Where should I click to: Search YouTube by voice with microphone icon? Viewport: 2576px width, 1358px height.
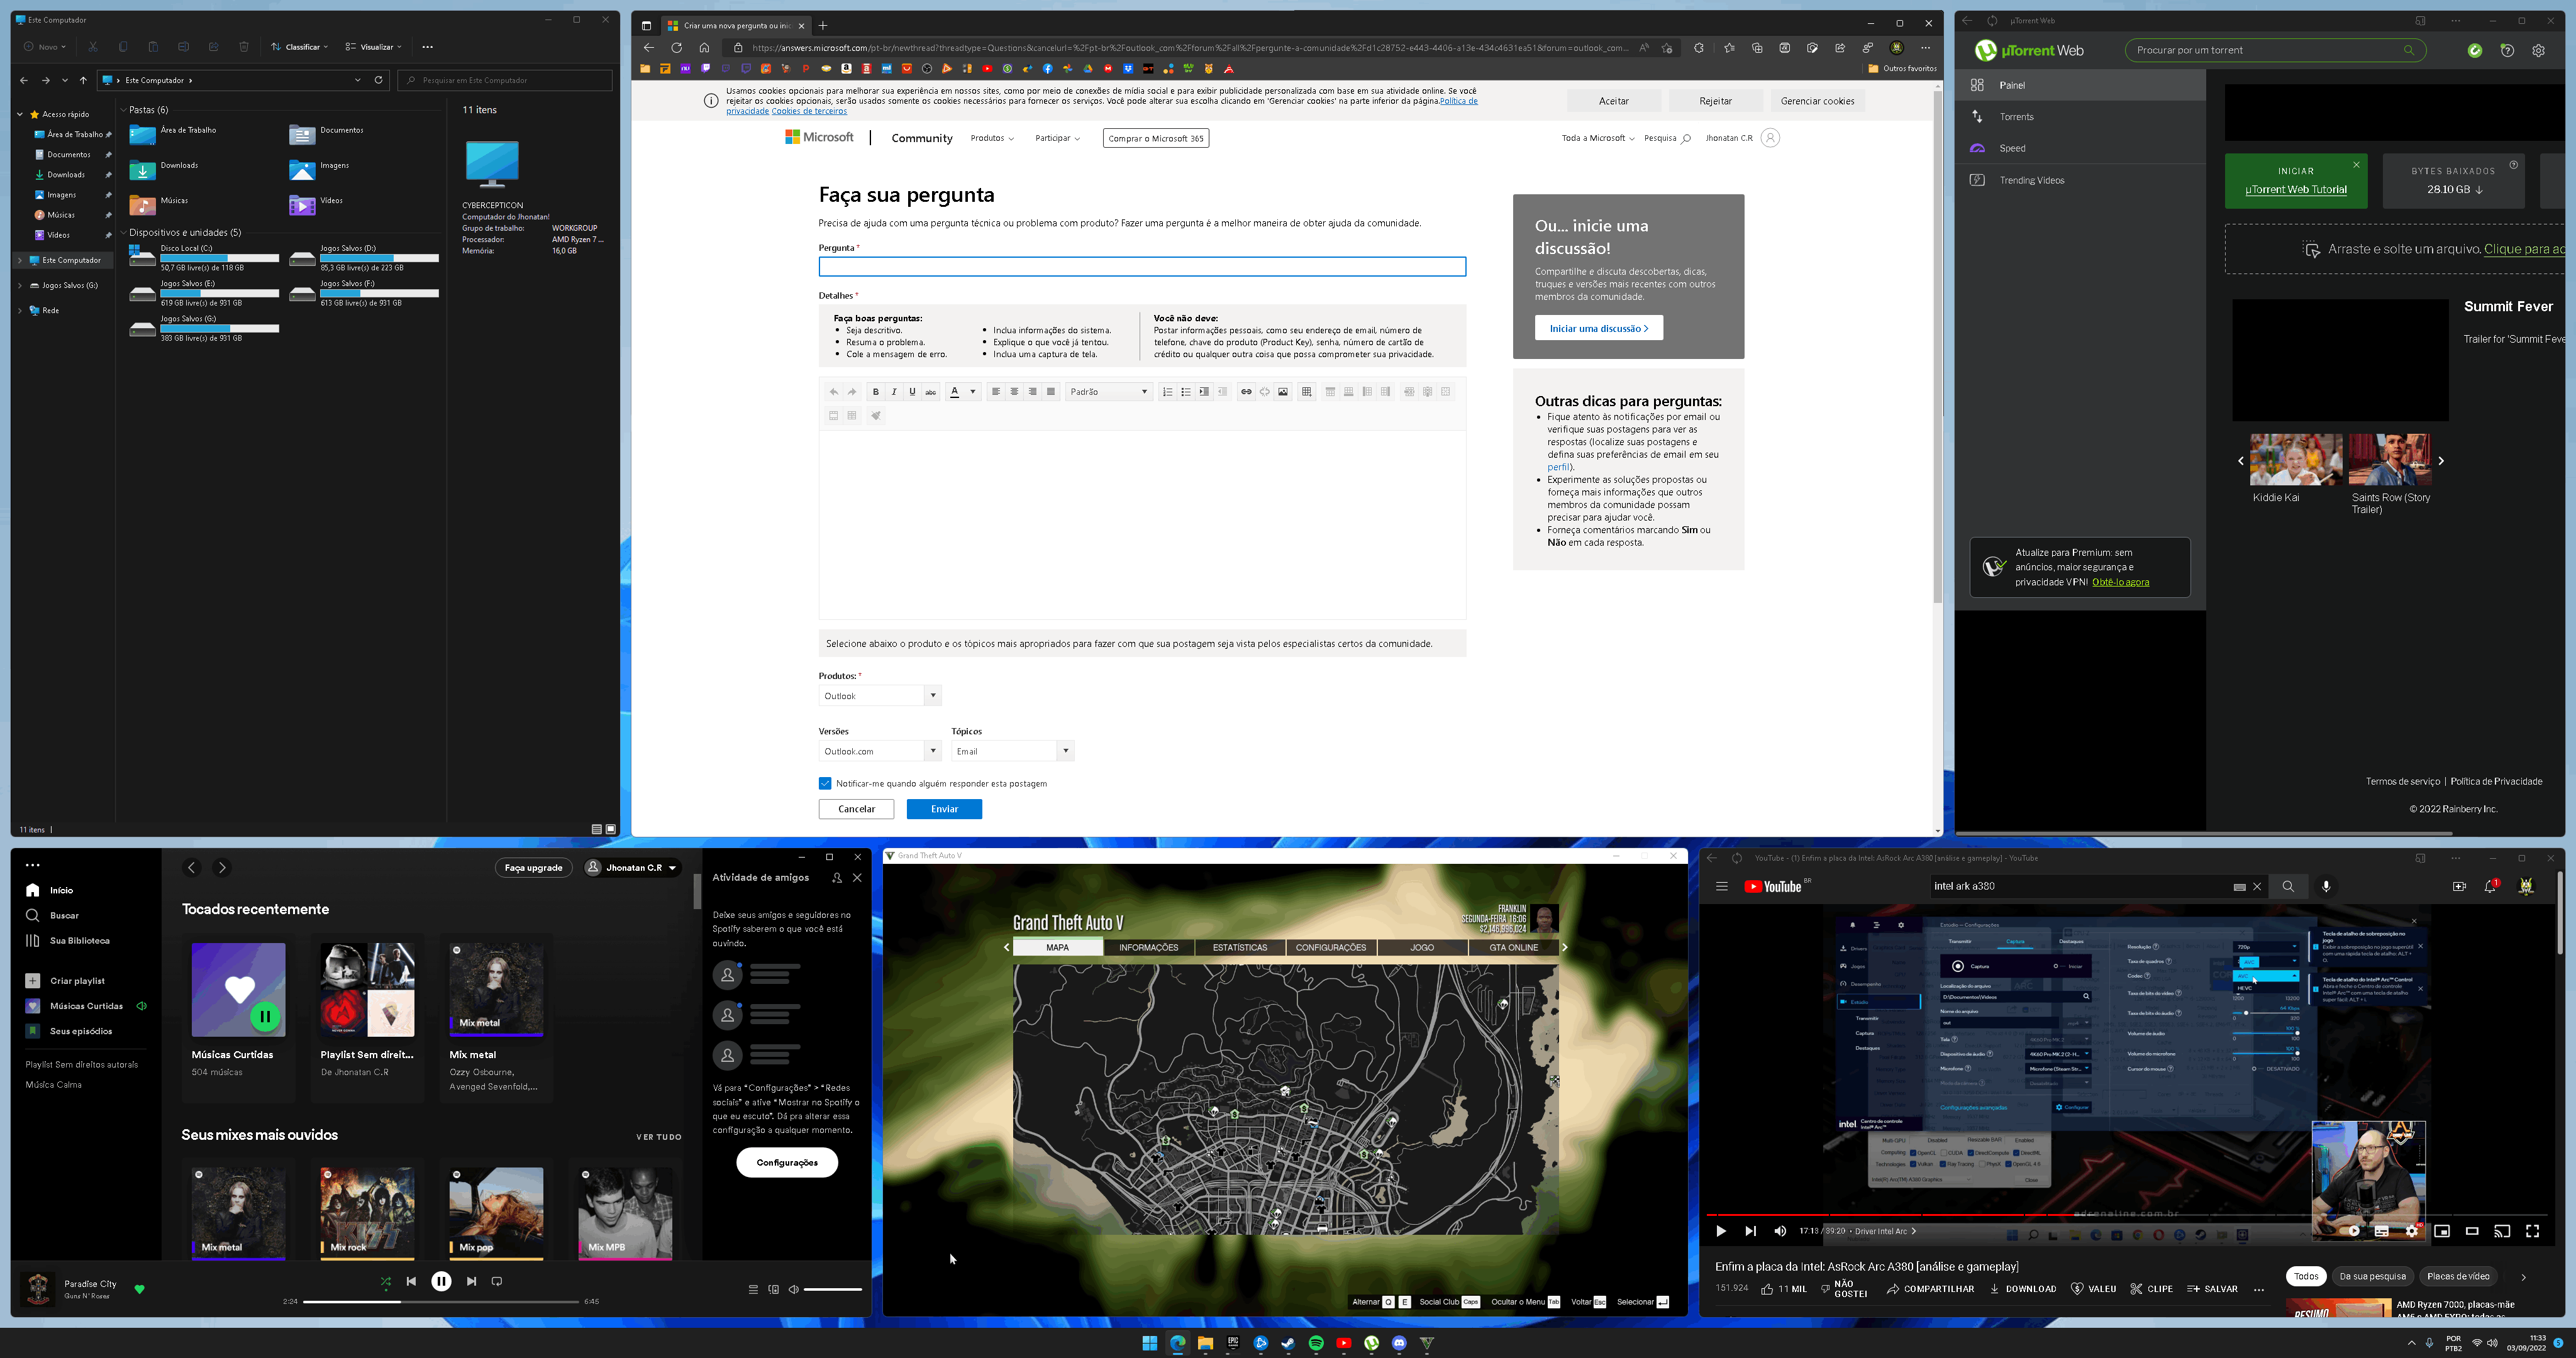point(2326,886)
